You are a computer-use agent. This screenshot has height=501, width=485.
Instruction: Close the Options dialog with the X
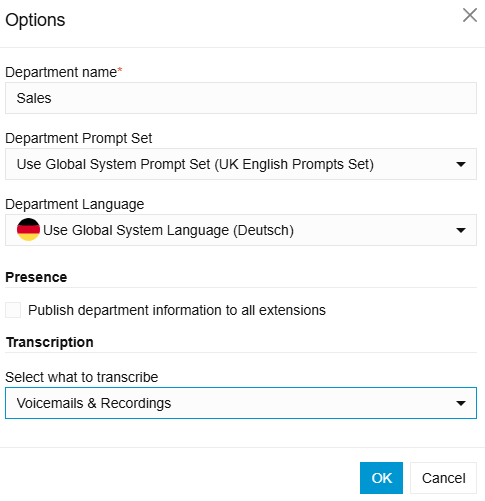[x=470, y=15]
